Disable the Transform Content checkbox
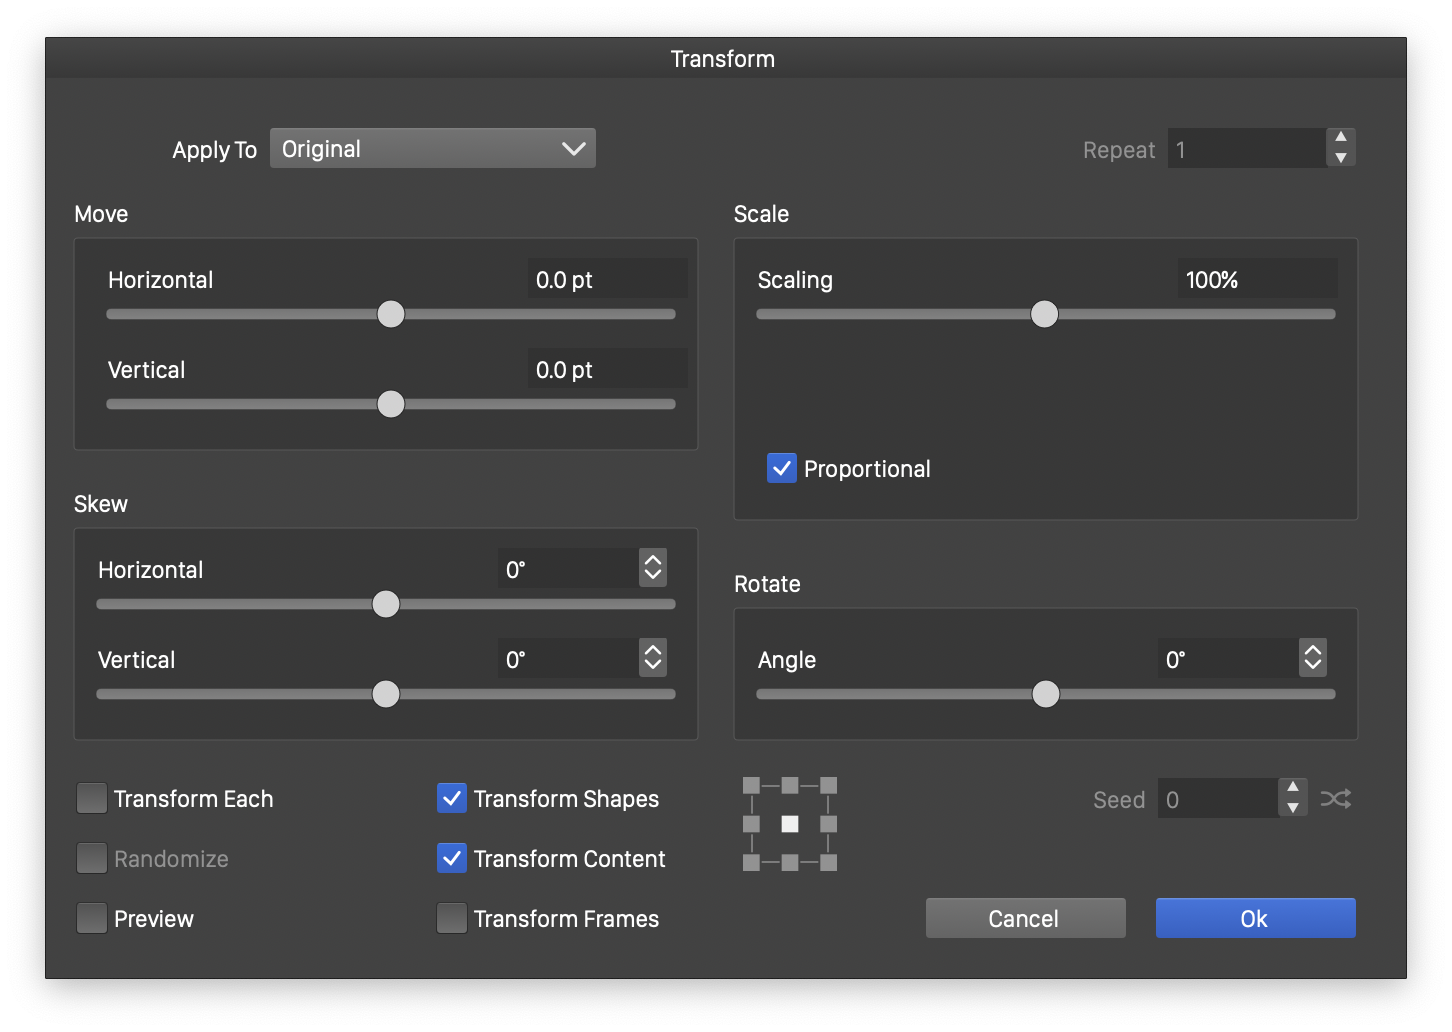Screen dimensions: 1452x1032 (452, 858)
